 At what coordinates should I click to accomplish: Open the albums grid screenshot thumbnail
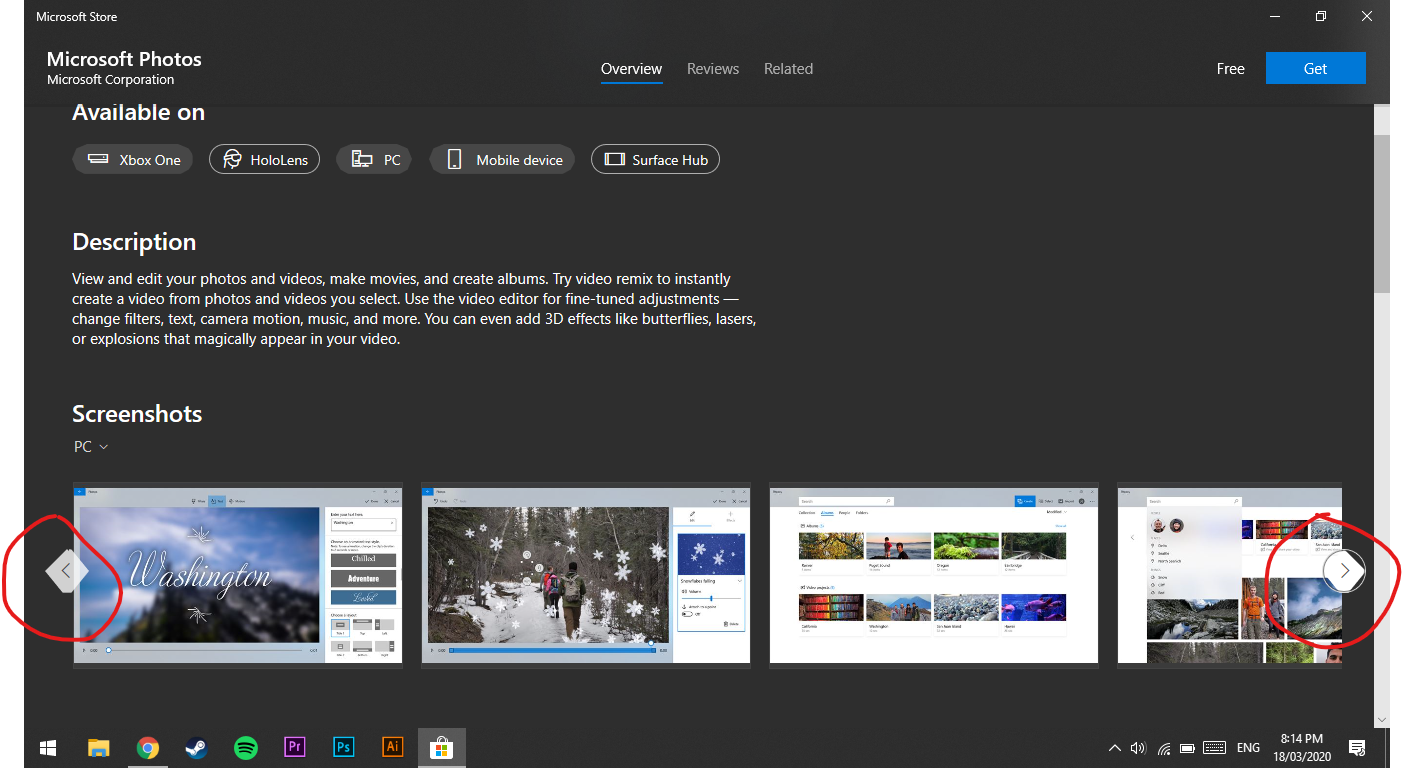(x=934, y=574)
